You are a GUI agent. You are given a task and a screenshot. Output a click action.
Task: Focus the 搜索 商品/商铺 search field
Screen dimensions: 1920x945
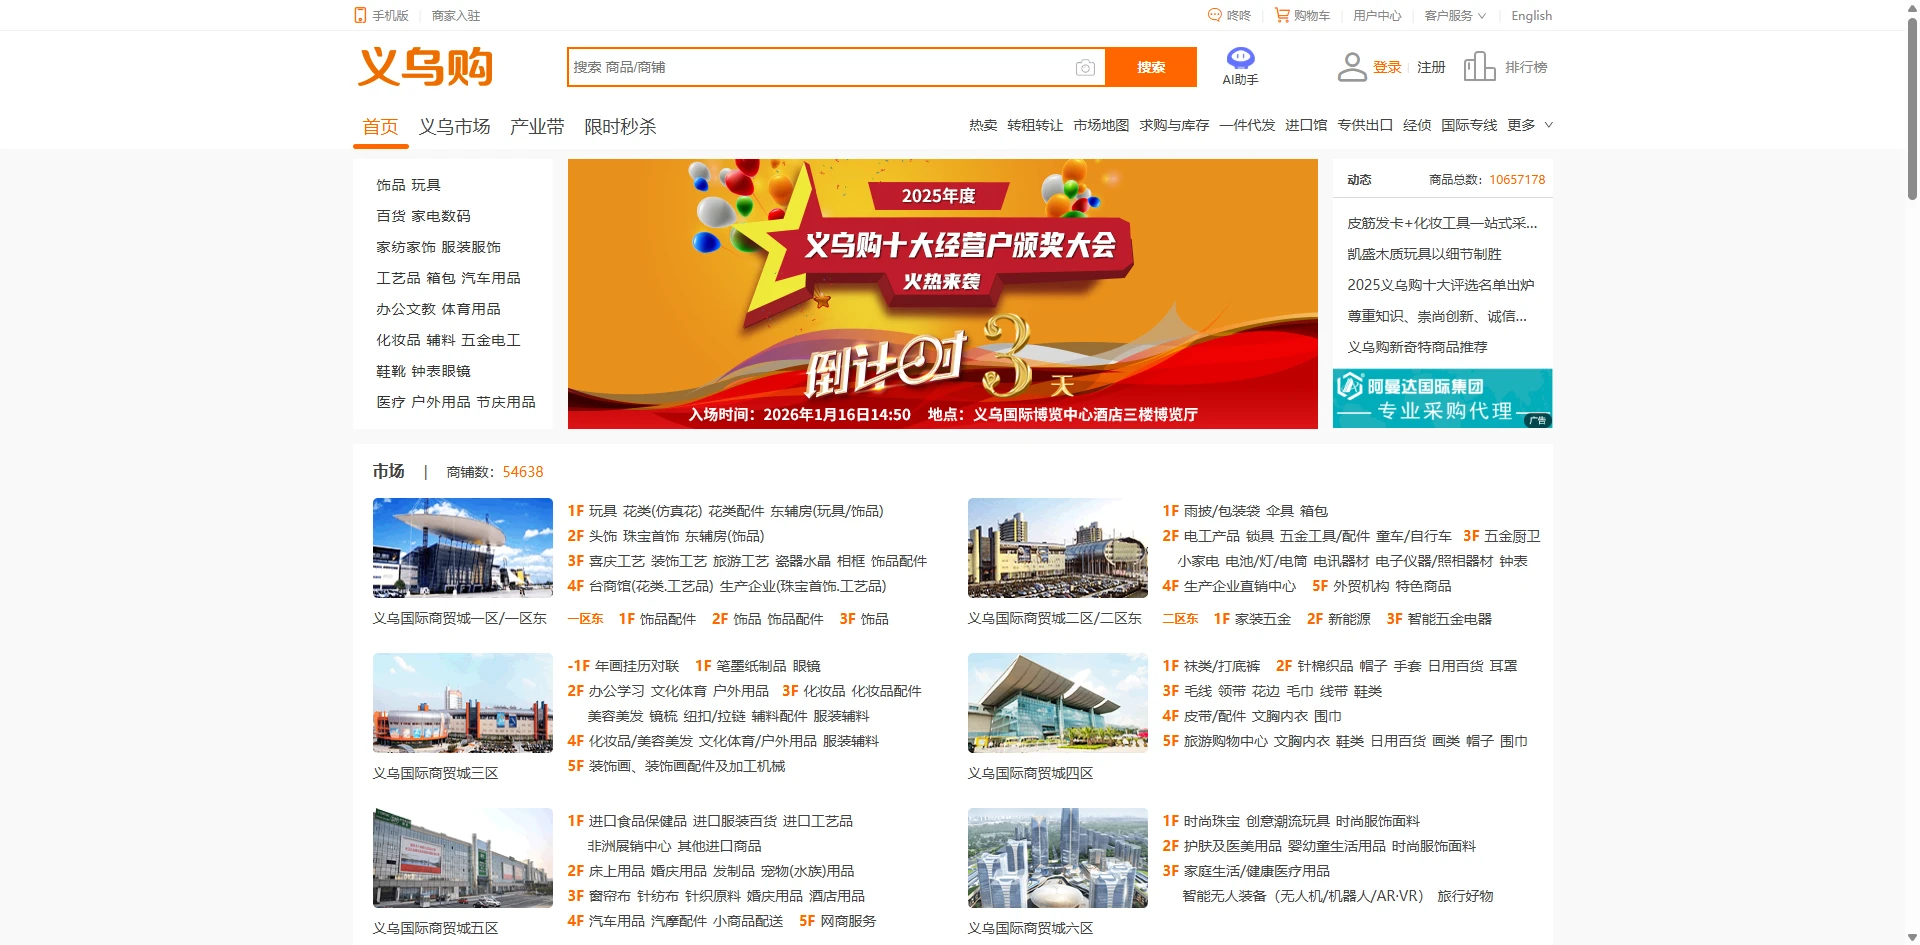tap(820, 67)
